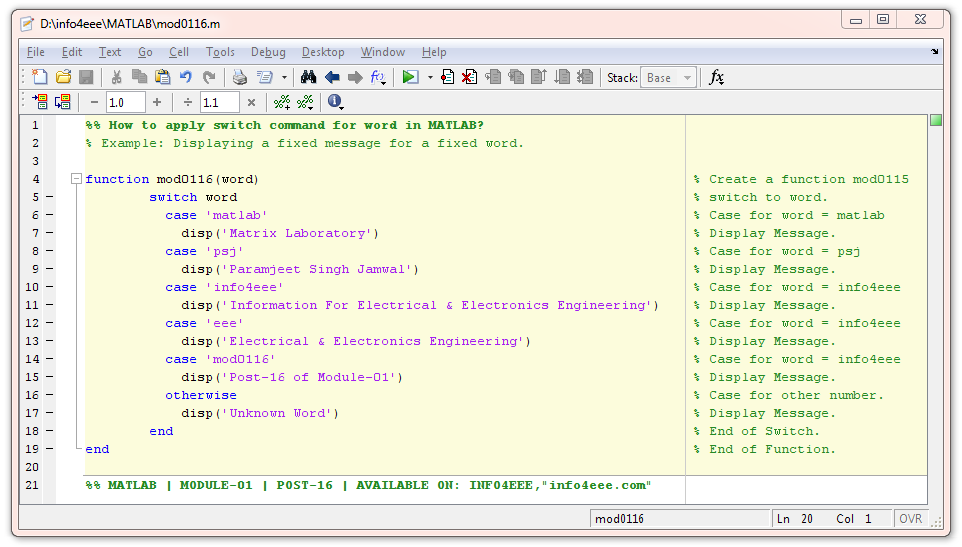Click the New file icon
This screenshot has width=962, height=547.
click(x=39, y=77)
